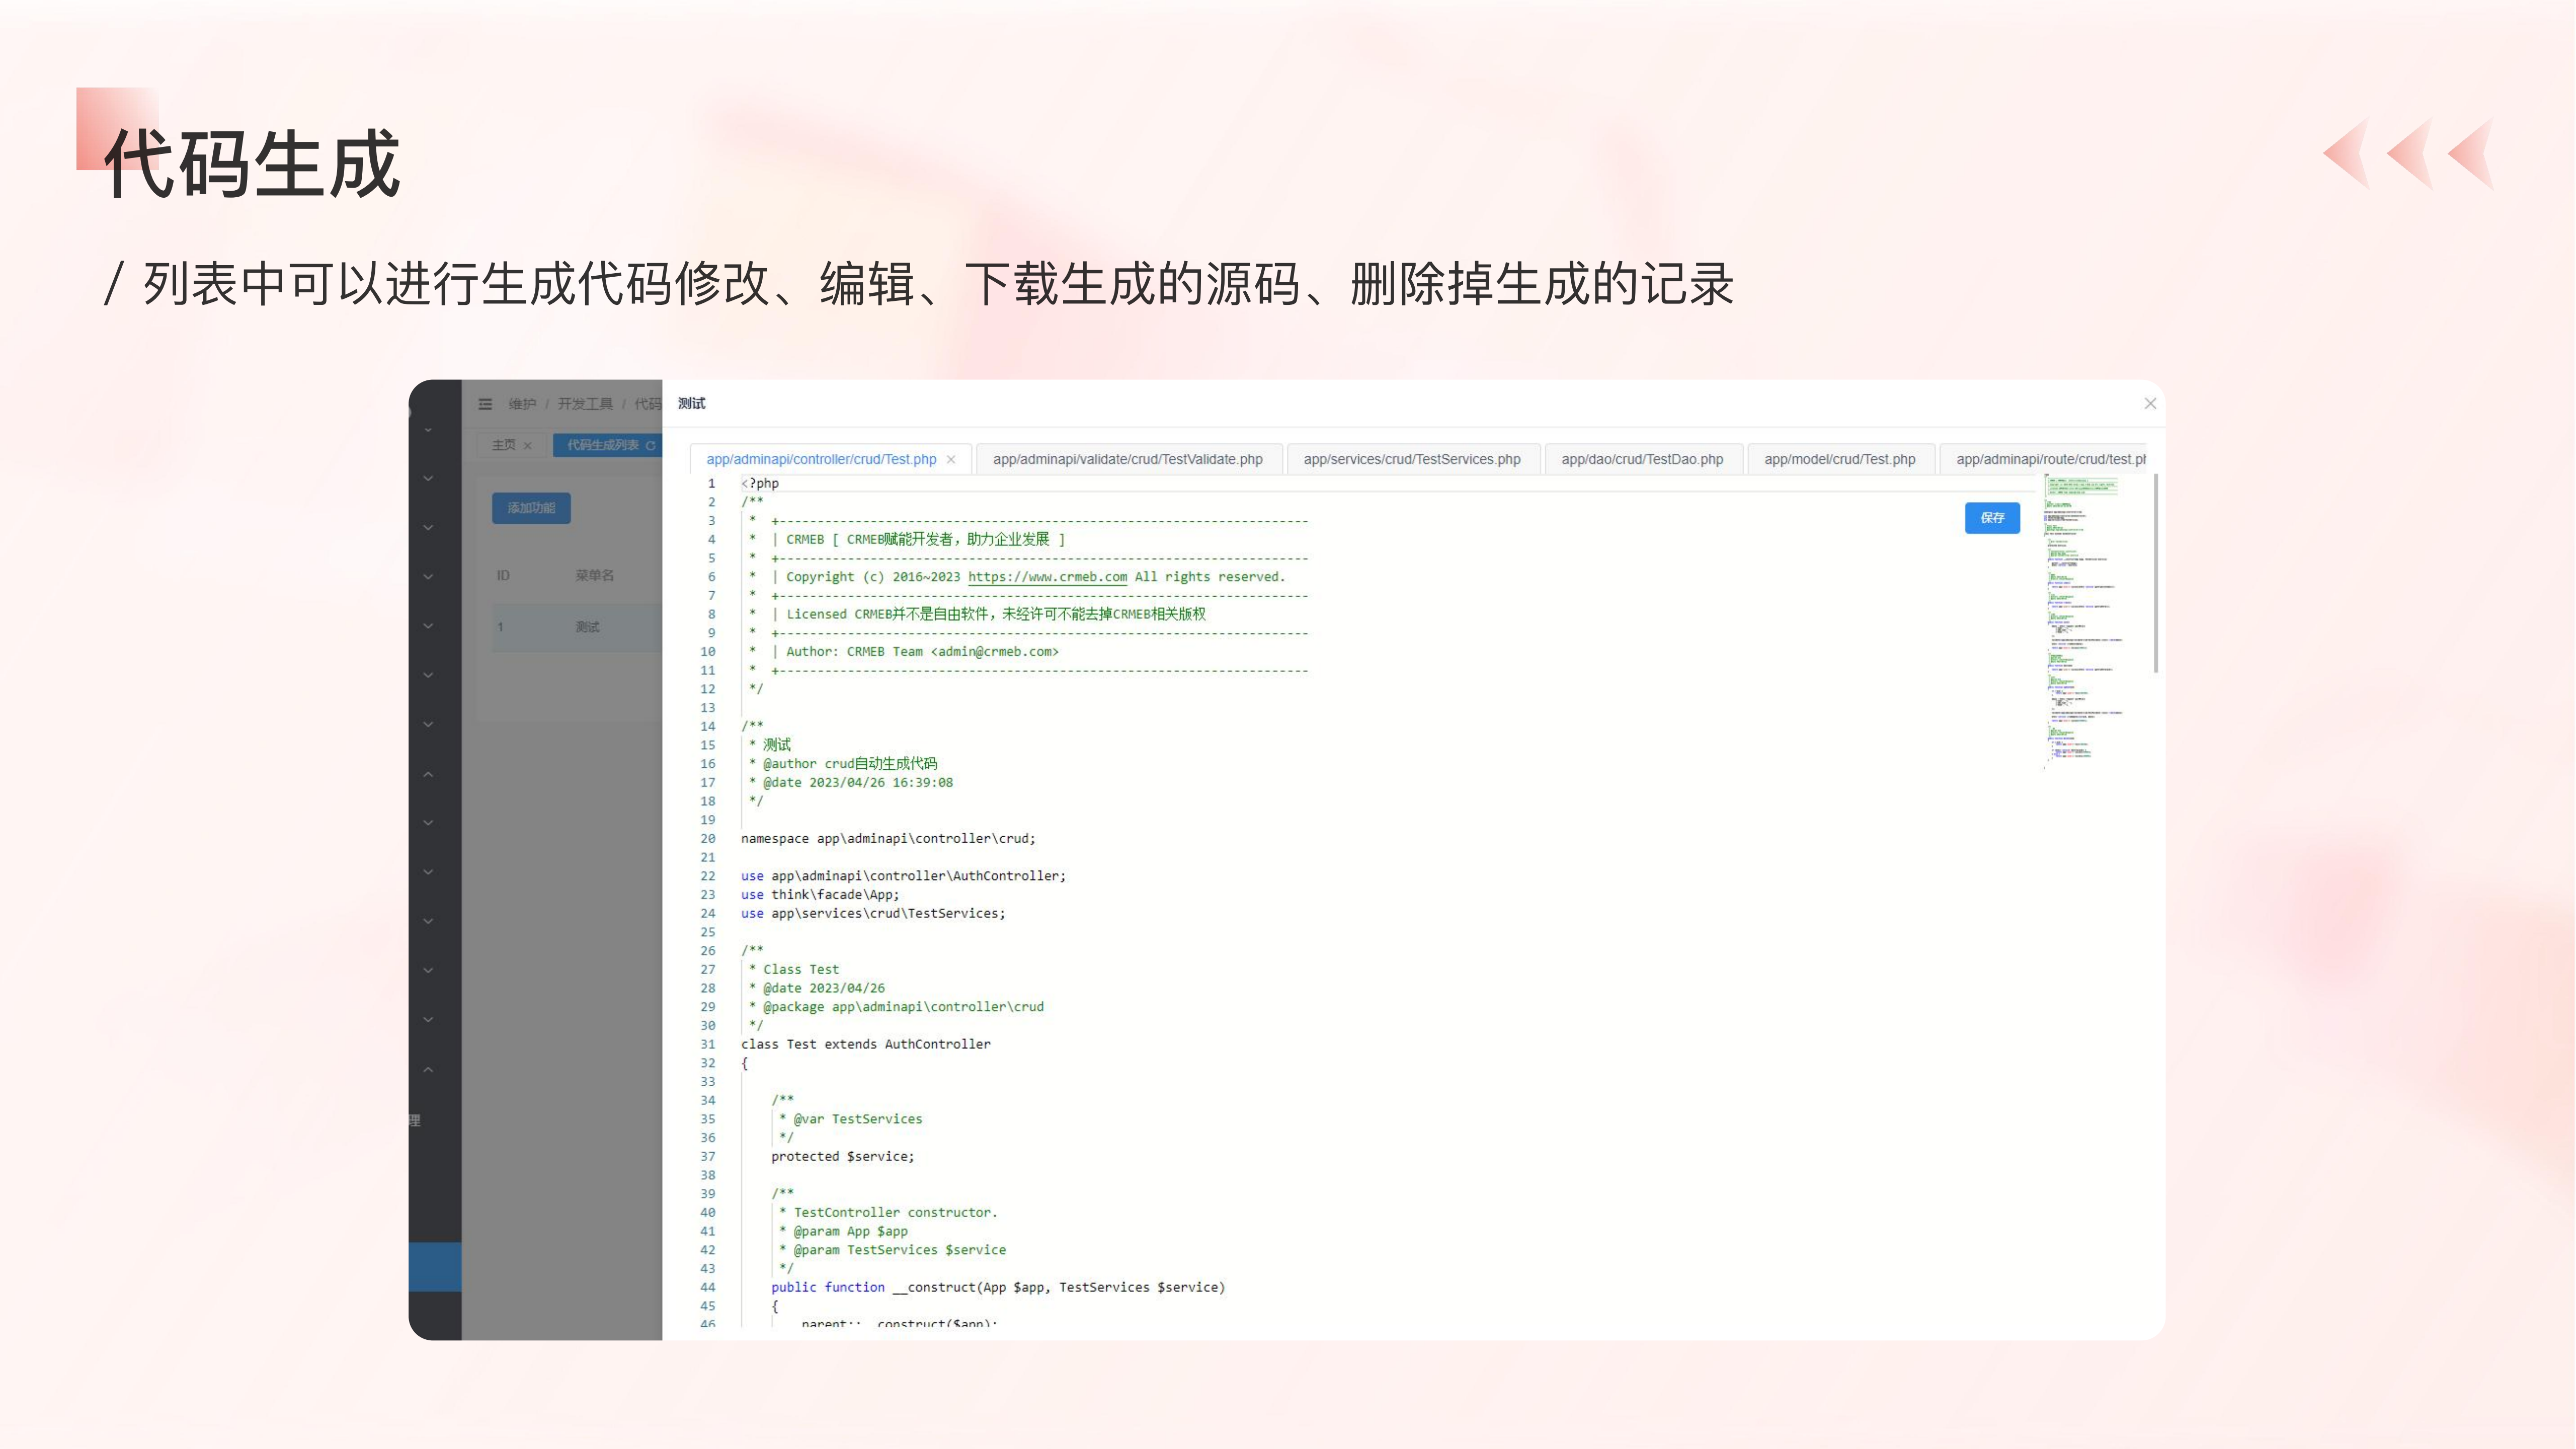The width and height of the screenshot is (2576, 1449).
Task: Click the 维护 breadcrumb
Action: [522, 404]
